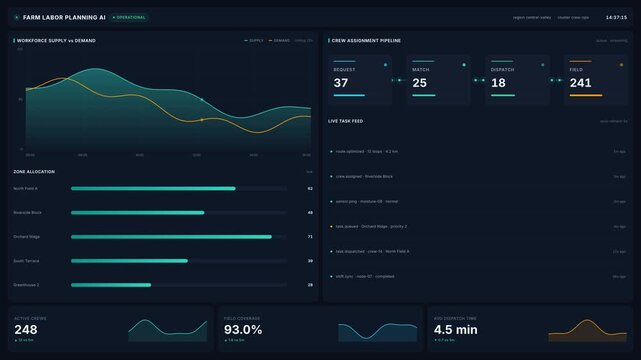641x360 pixels.
Task: Open the crew.assigned Riverside Block feed entry
Action: pyautogui.click(x=477, y=177)
